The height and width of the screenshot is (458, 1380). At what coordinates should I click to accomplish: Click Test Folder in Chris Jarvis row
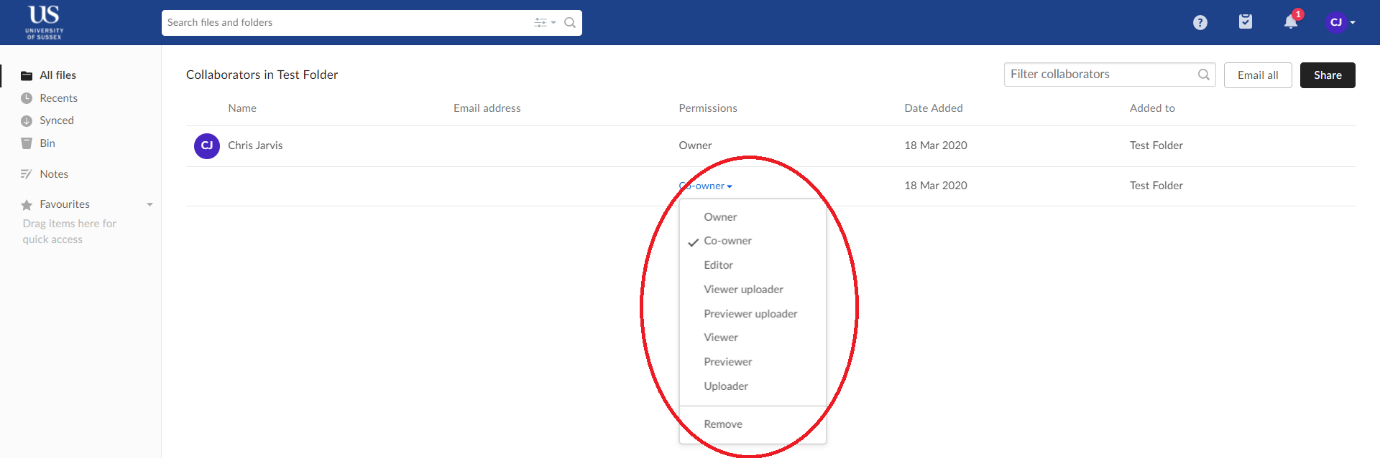pyautogui.click(x=1156, y=146)
